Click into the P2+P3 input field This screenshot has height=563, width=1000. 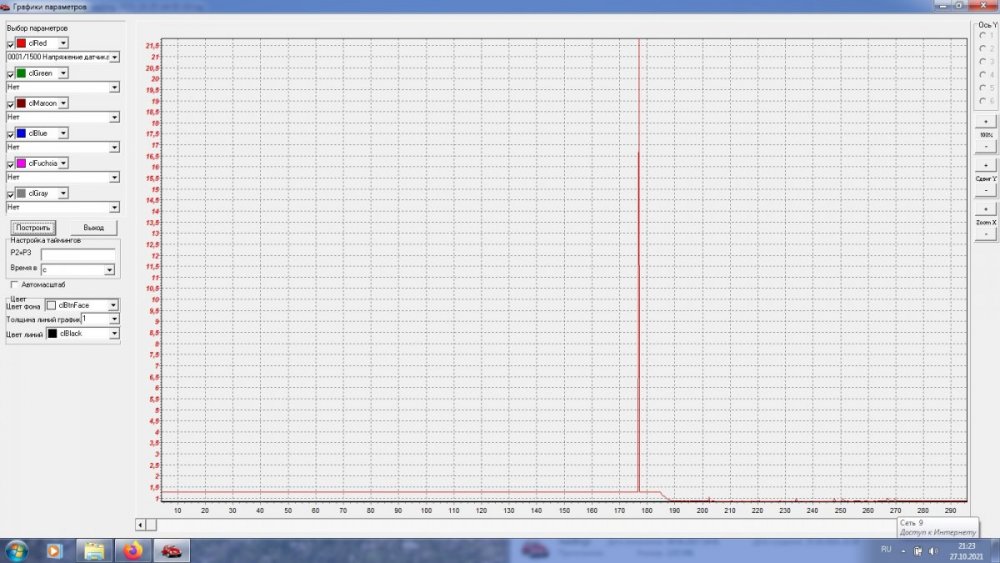[x=78, y=253]
